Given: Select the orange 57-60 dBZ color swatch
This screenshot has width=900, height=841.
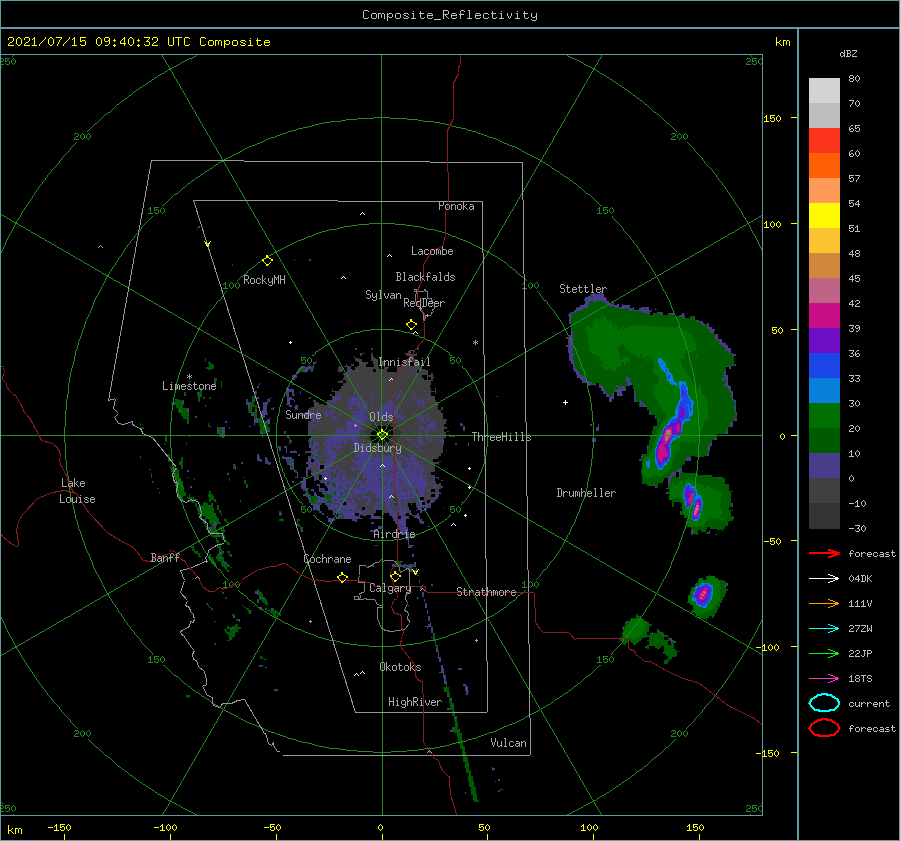Looking at the screenshot, I should click(824, 166).
